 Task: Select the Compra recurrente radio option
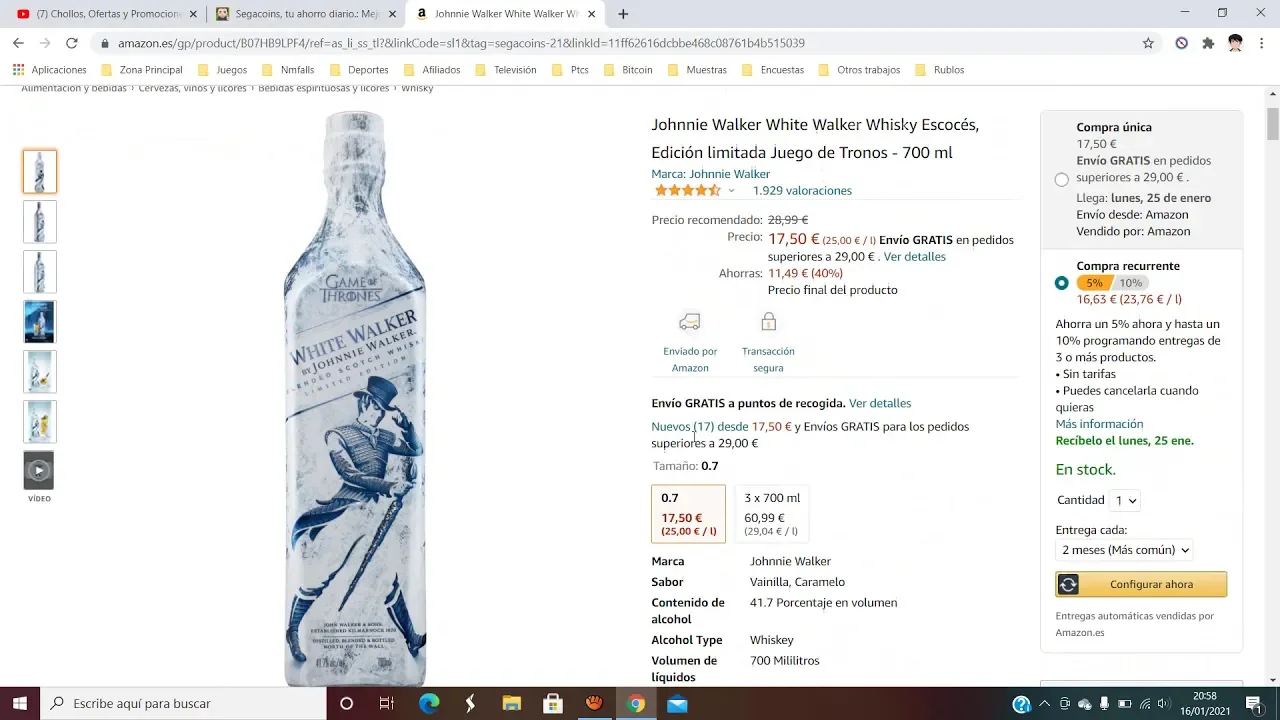point(1061,283)
